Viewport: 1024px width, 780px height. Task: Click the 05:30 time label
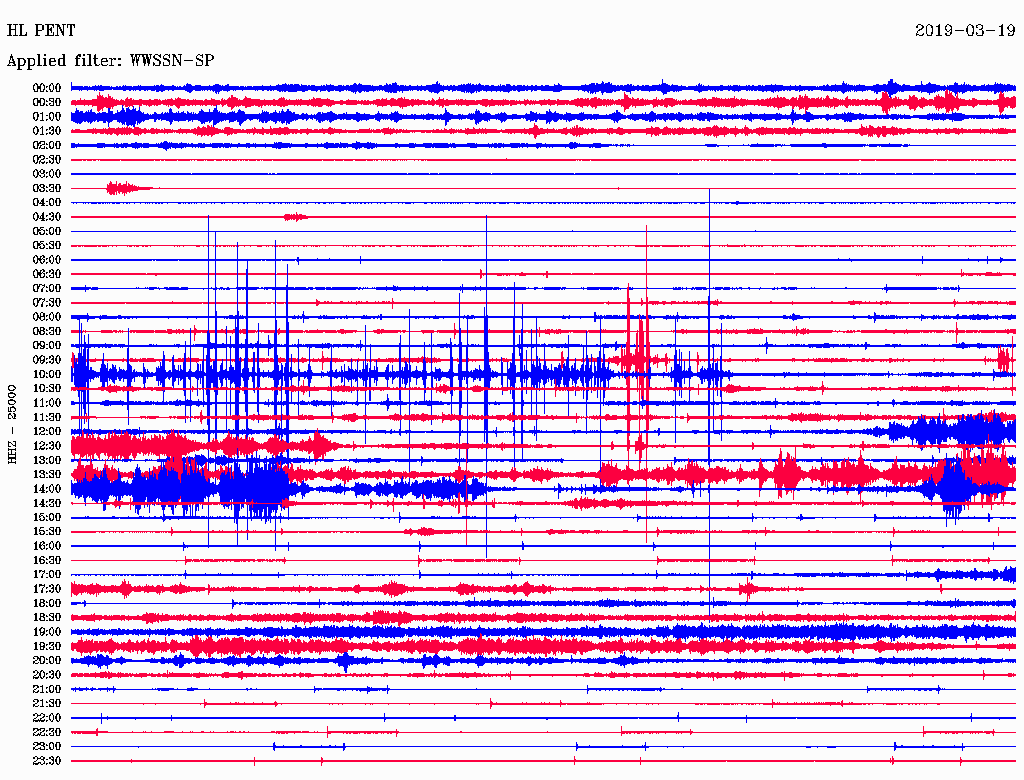(47, 245)
